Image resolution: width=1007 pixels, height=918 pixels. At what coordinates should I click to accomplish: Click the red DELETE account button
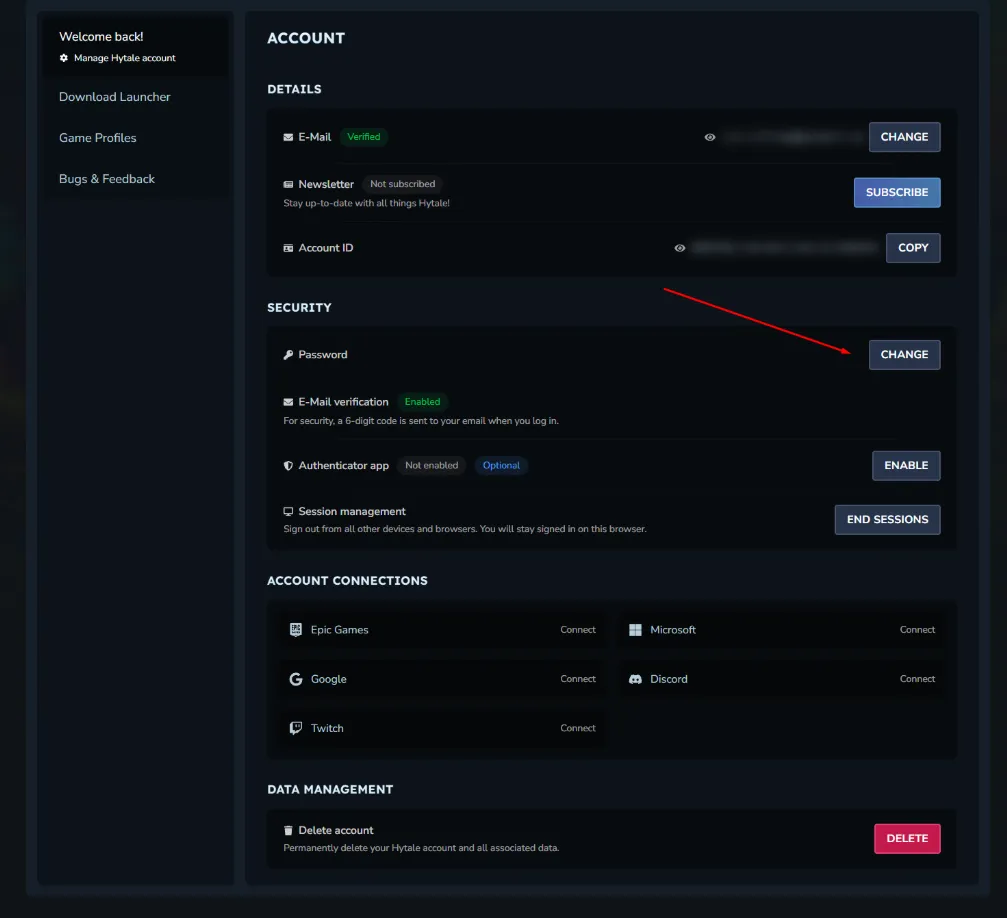click(906, 838)
